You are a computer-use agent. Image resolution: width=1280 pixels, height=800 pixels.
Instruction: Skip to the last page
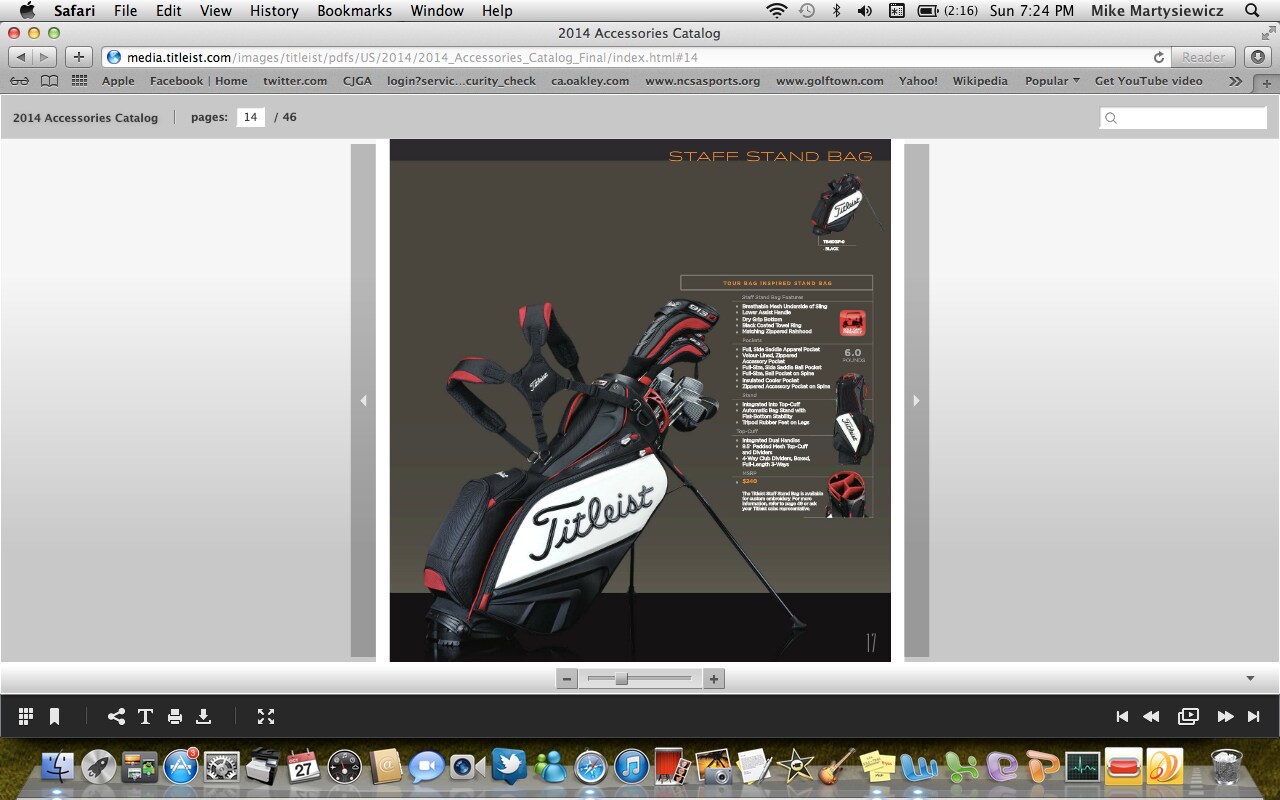click(1253, 716)
